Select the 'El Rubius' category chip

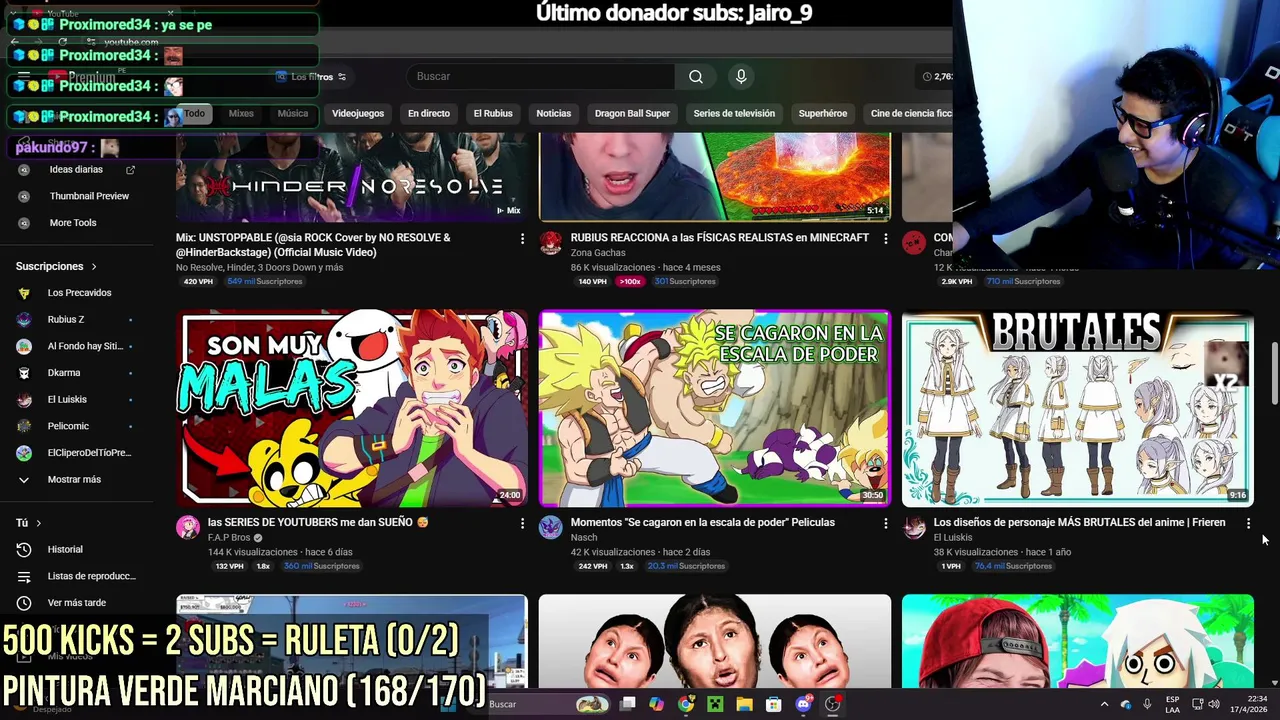[x=493, y=114]
